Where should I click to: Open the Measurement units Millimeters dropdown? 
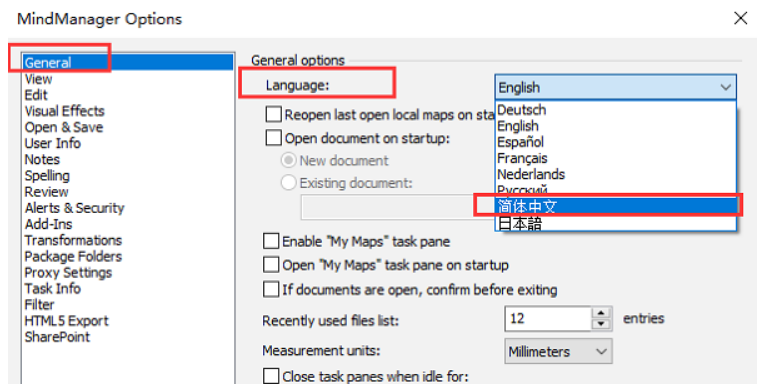click(558, 351)
